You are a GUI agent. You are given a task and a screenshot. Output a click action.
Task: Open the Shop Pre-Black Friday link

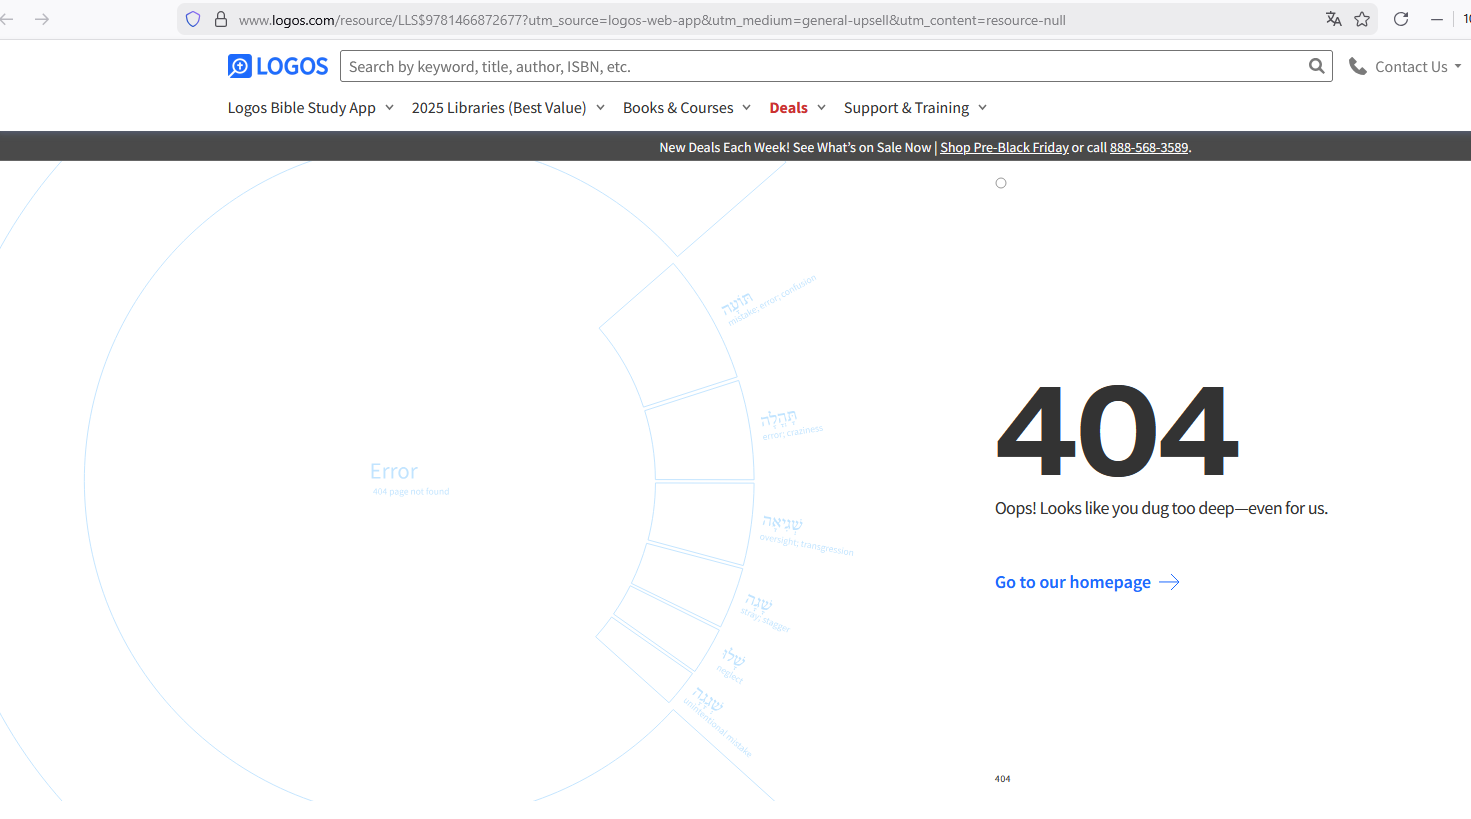1004,147
